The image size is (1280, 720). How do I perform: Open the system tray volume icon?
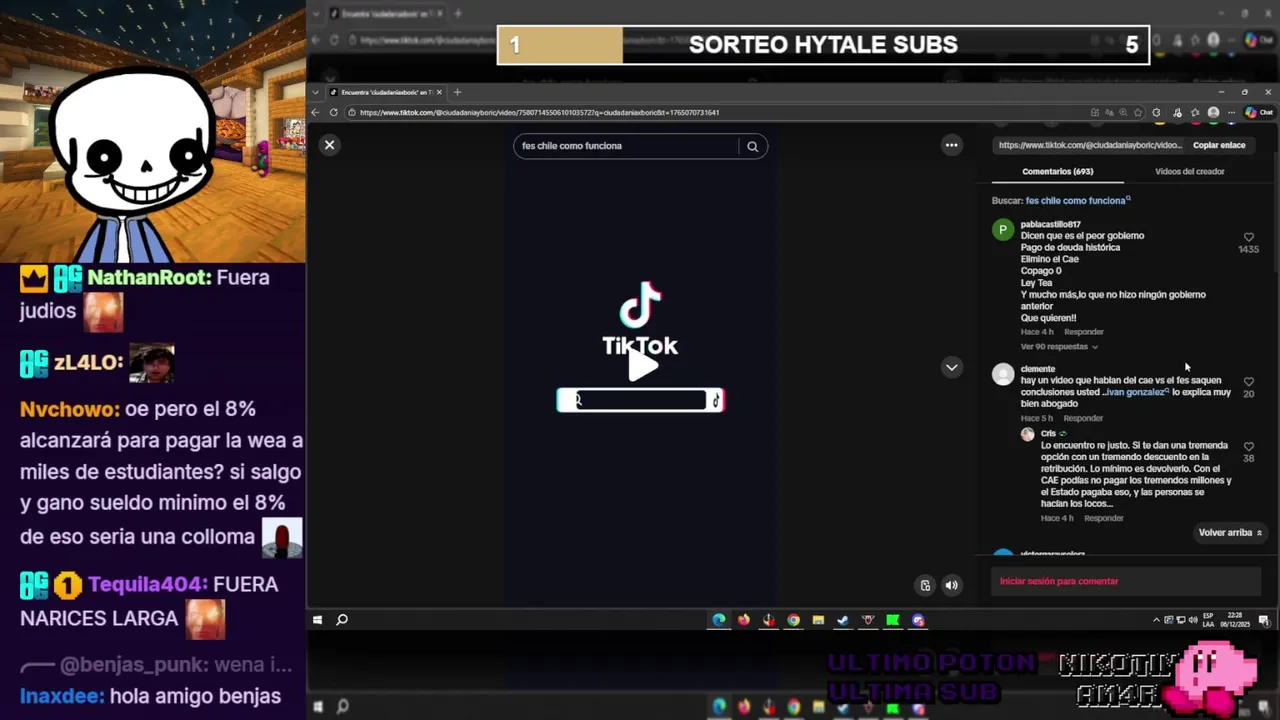[1192, 620]
